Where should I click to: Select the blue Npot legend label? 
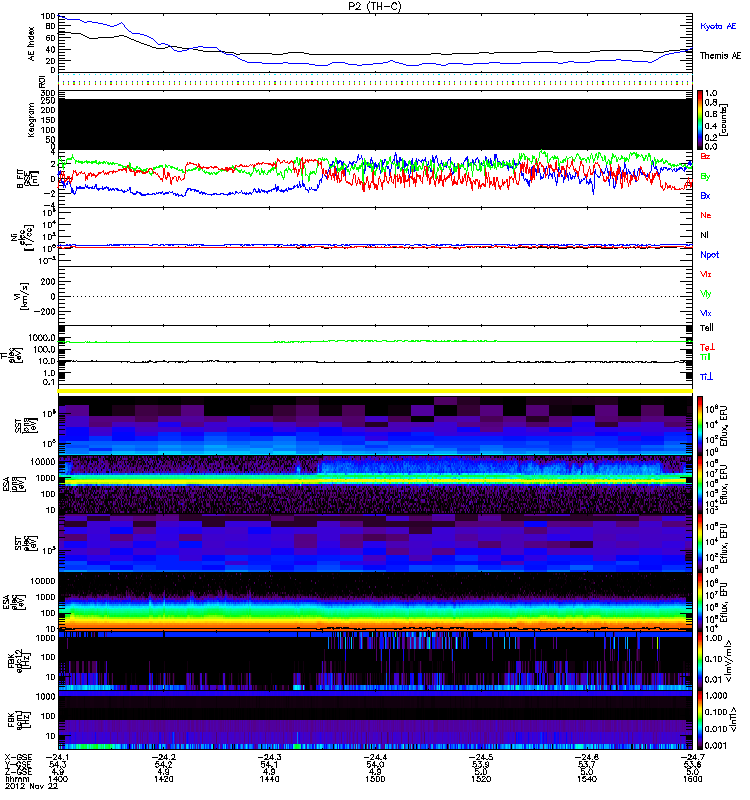(709, 255)
